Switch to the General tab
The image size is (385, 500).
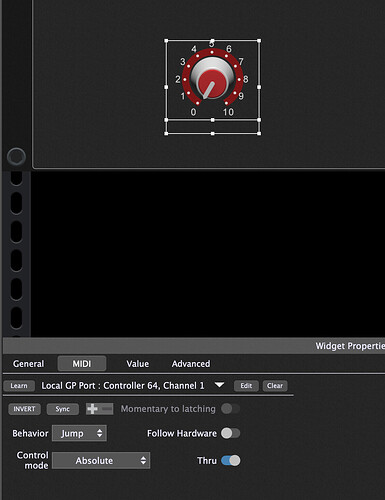(x=28, y=363)
